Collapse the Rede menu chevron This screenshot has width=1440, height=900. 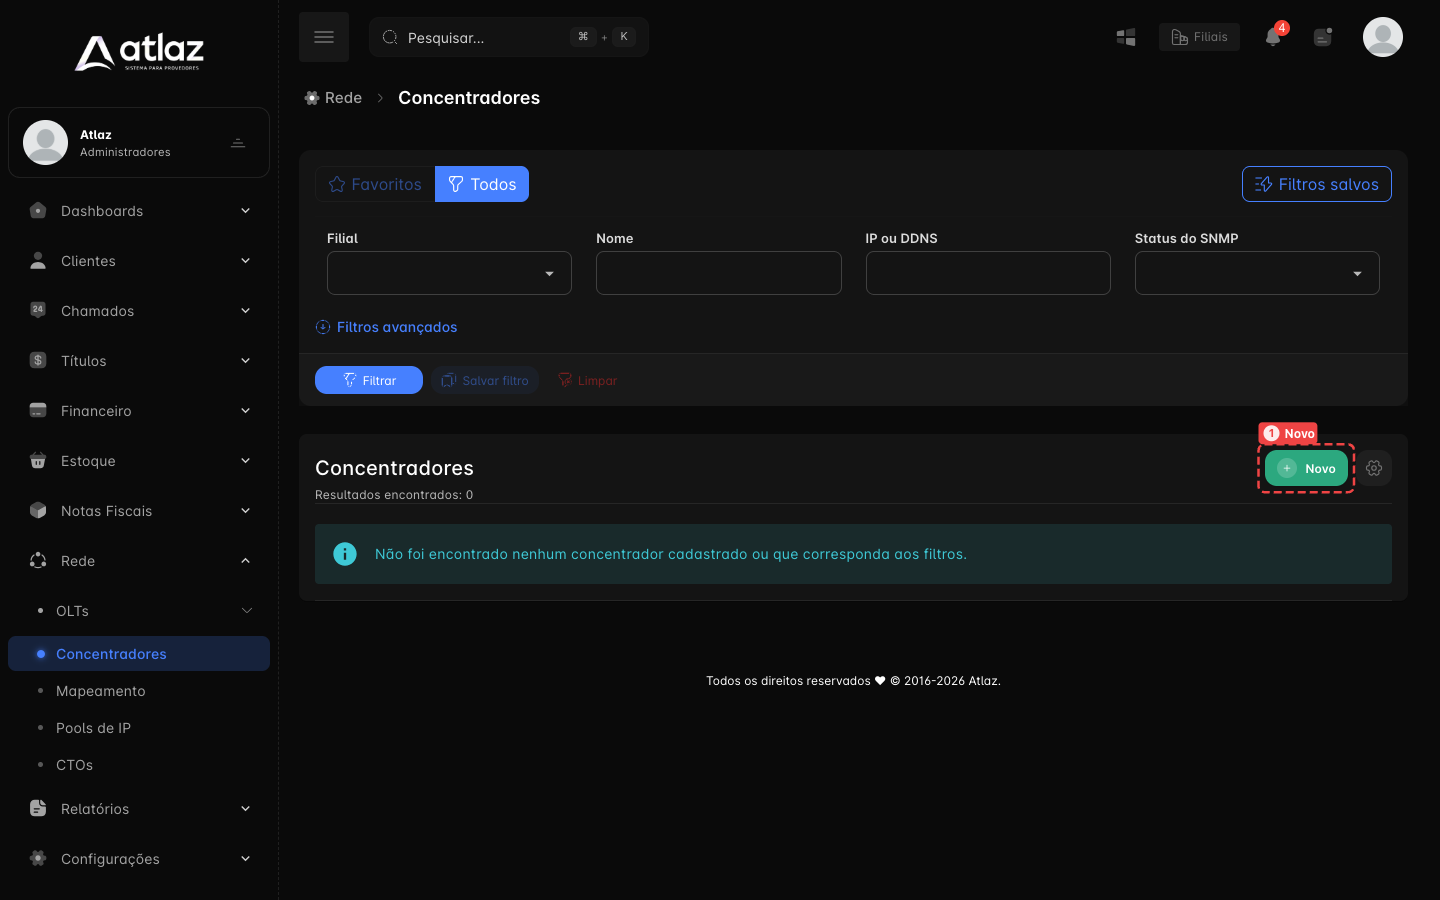point(245,560)
